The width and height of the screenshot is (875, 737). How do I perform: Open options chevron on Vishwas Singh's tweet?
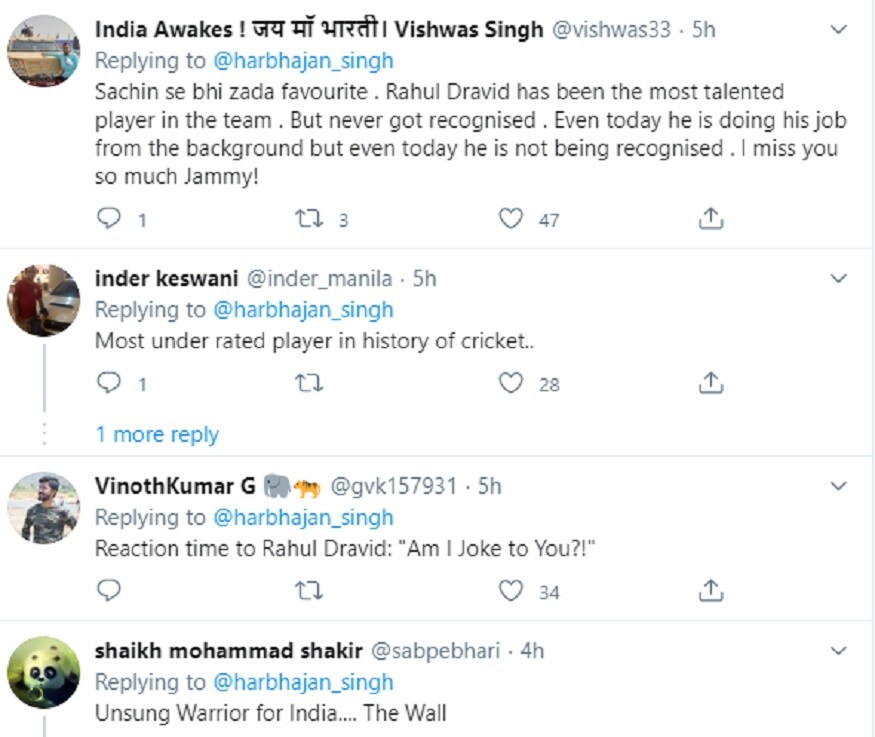pyautogui.click(x=839, y=29)
